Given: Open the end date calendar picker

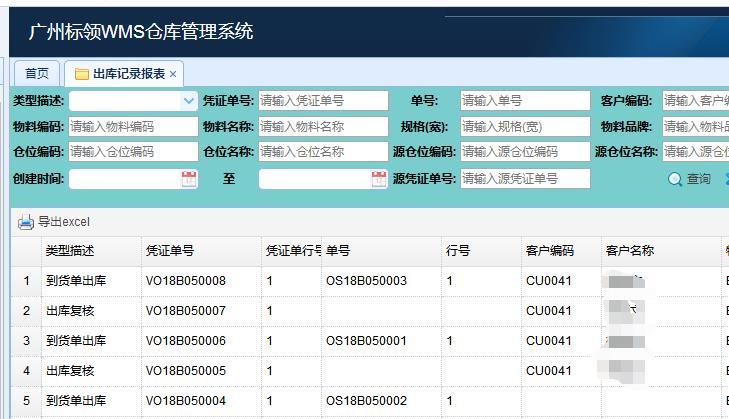Looking at the screenshot, I should click(379, 179).
